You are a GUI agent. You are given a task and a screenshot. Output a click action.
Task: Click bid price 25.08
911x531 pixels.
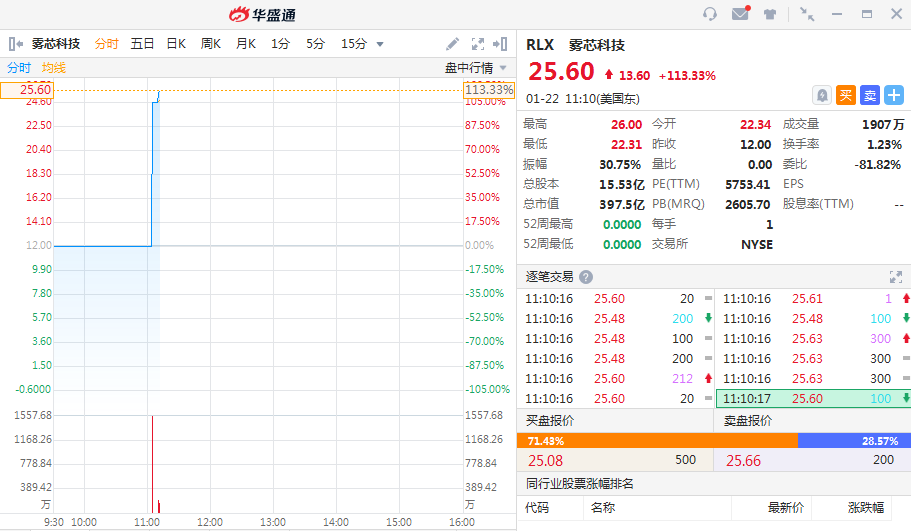(x=545, y=461)
